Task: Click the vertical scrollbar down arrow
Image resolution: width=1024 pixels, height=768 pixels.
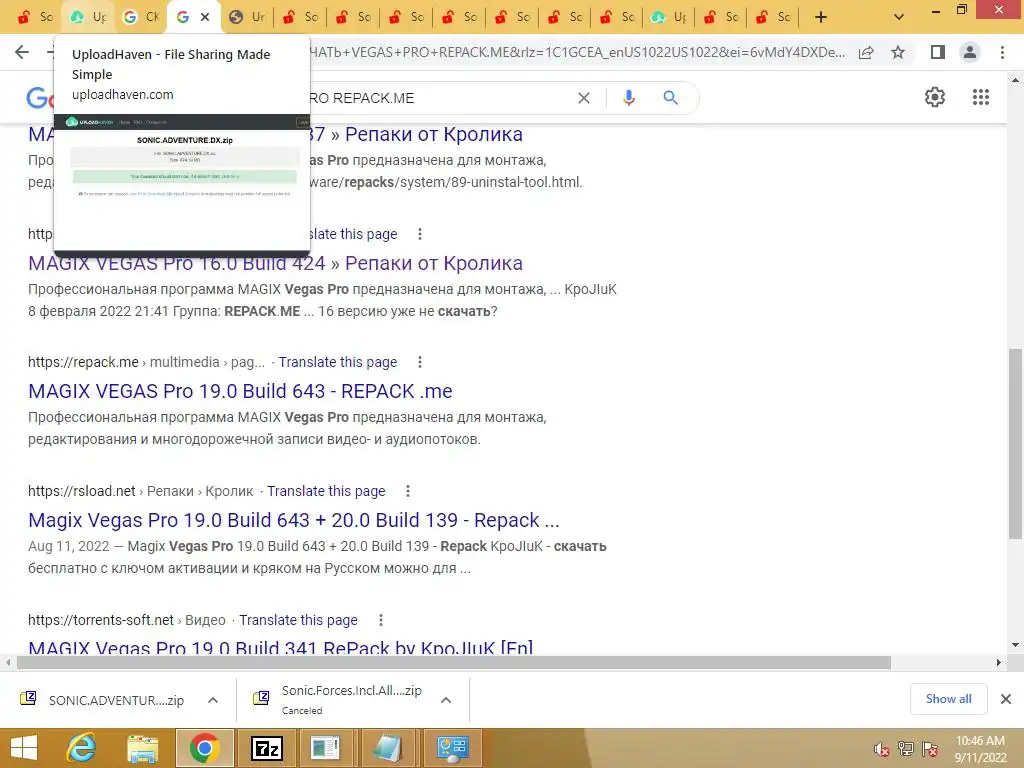Action: [1015, 646]
